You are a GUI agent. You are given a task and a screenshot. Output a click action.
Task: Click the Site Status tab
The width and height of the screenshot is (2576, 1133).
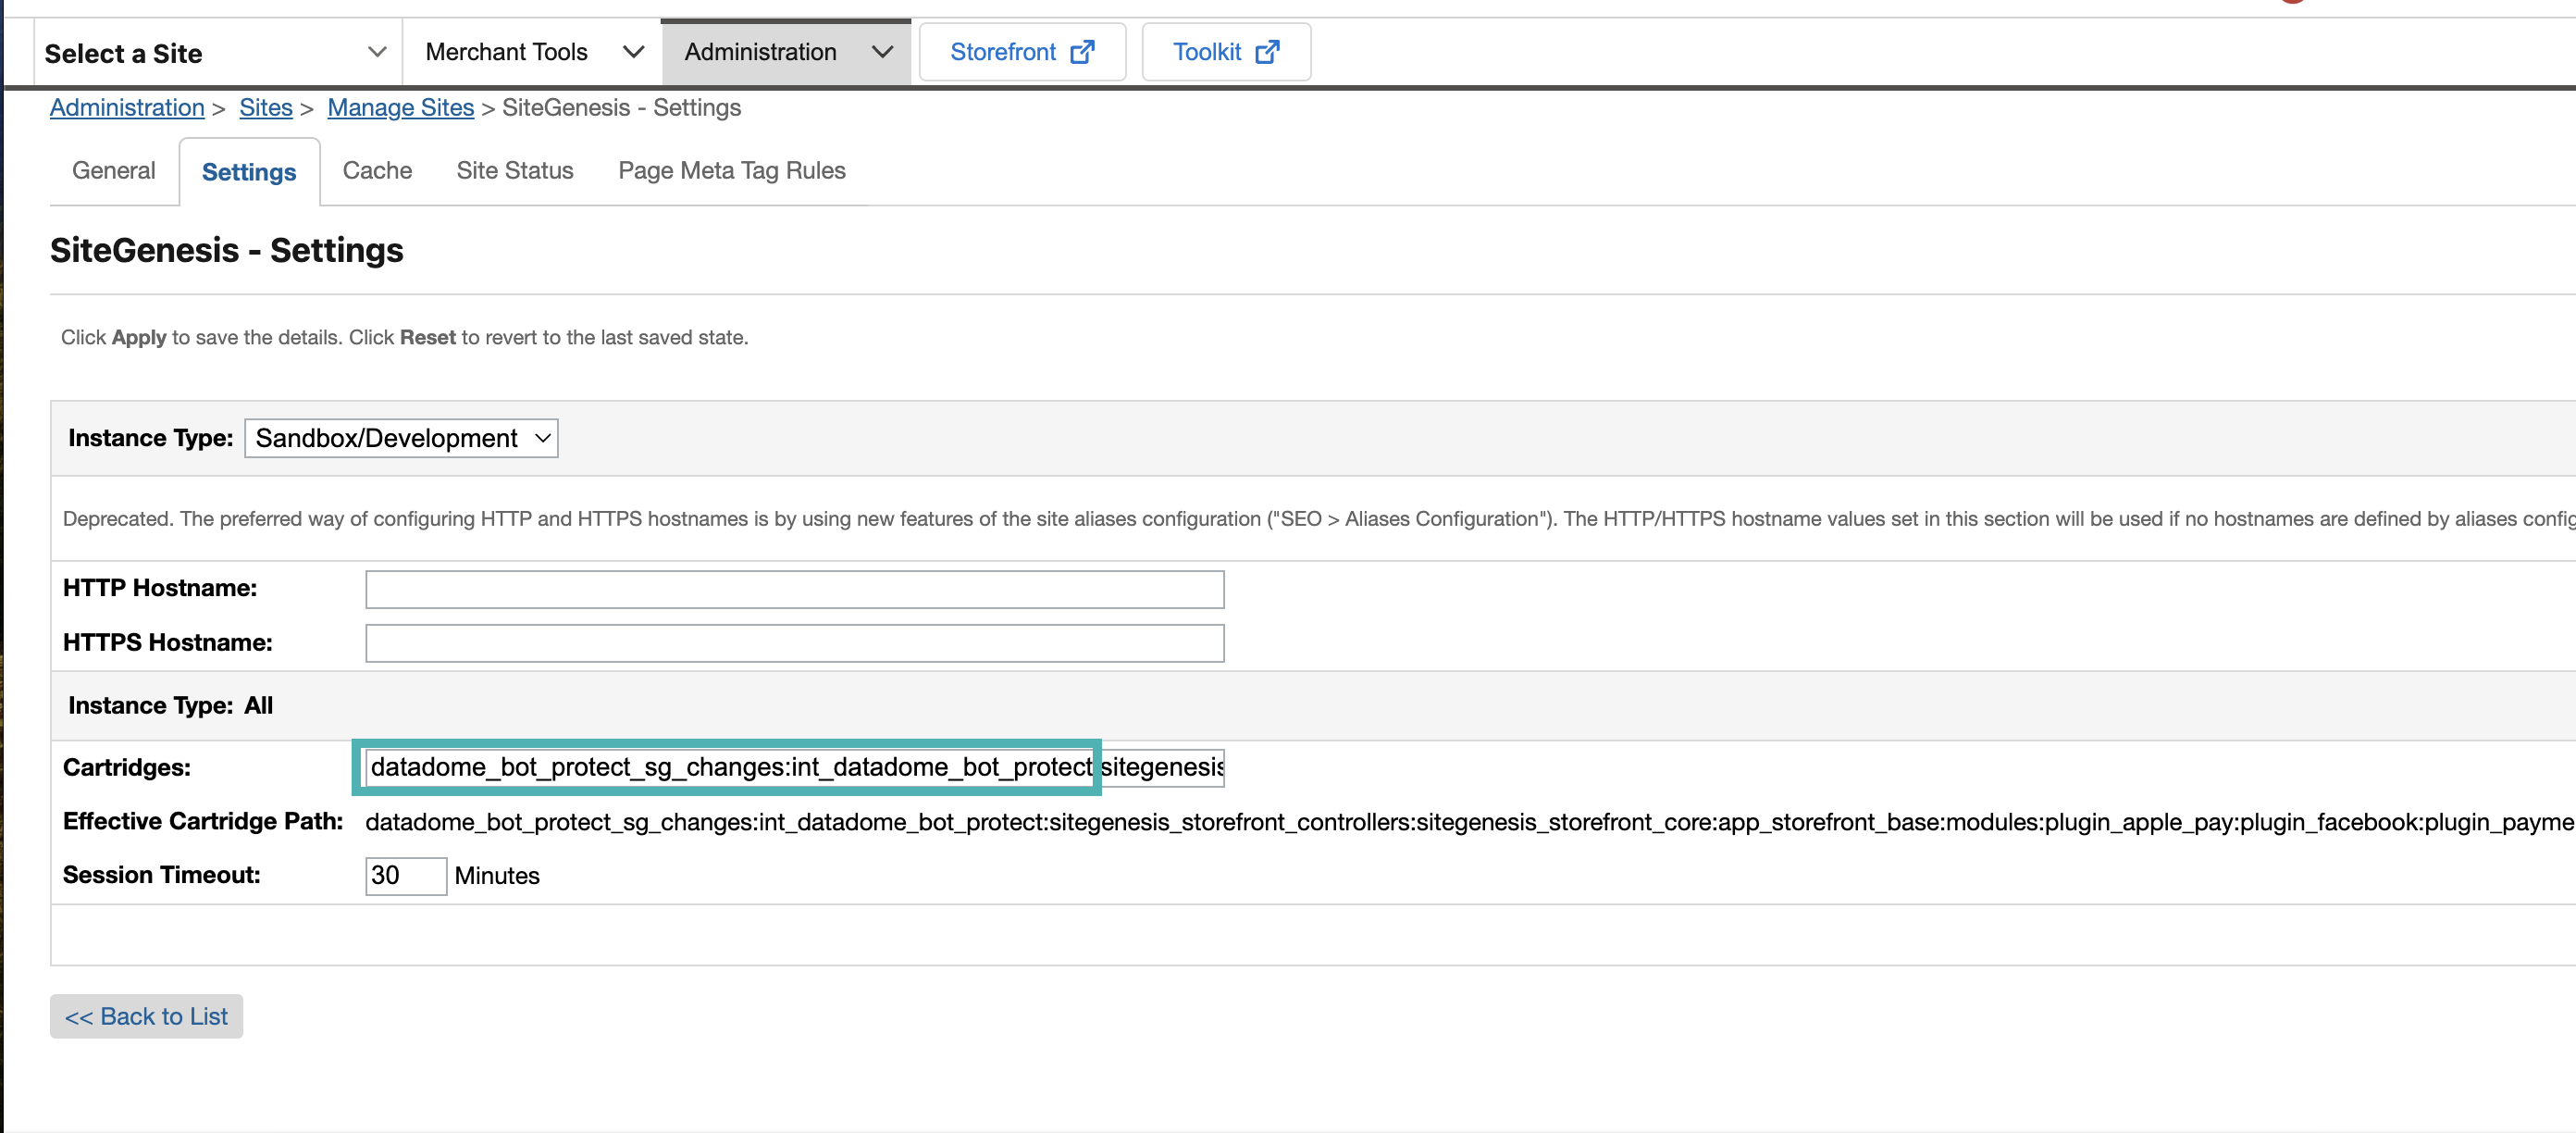coord(514,169)
